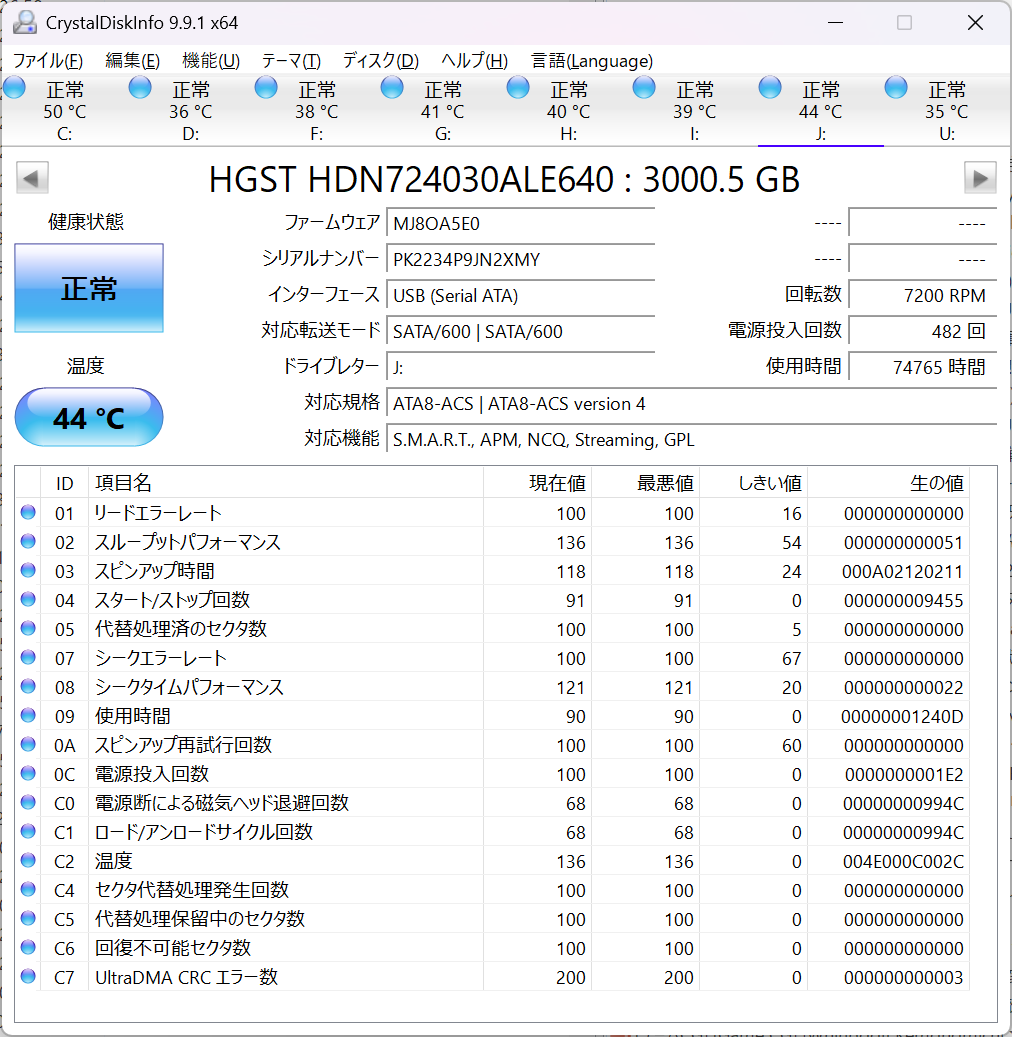Open the ヘルプ(H) menu
Viewport: 1012px width, 1037px height.
(474, 61)
